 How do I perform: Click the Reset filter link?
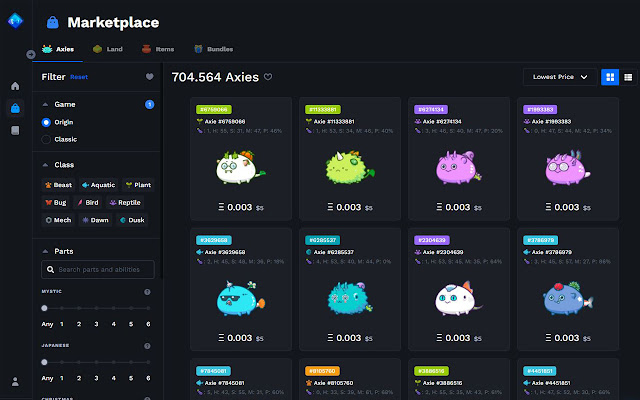coord(79,77)
